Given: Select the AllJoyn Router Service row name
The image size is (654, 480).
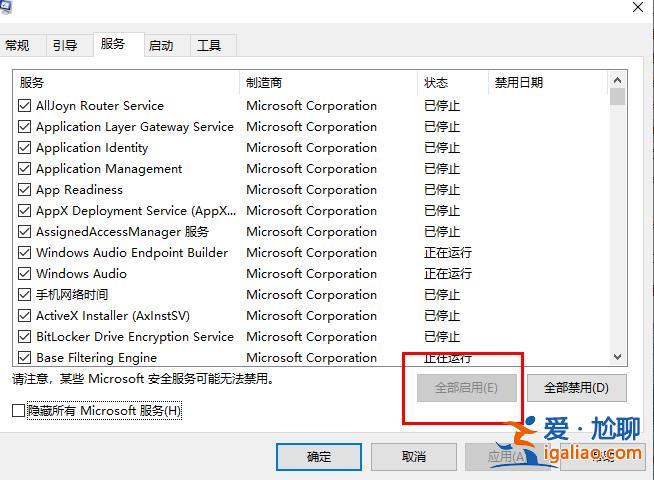Looking at the screenshot, I should coord(100,106).
